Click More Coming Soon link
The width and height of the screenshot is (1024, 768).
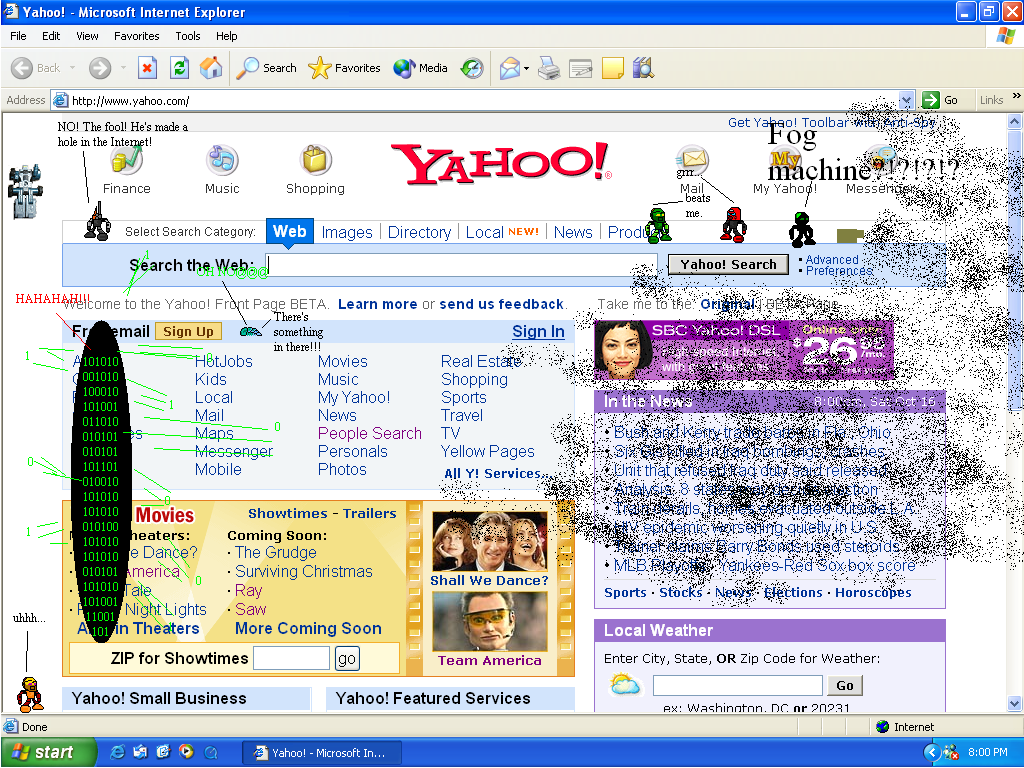point(308,628)
